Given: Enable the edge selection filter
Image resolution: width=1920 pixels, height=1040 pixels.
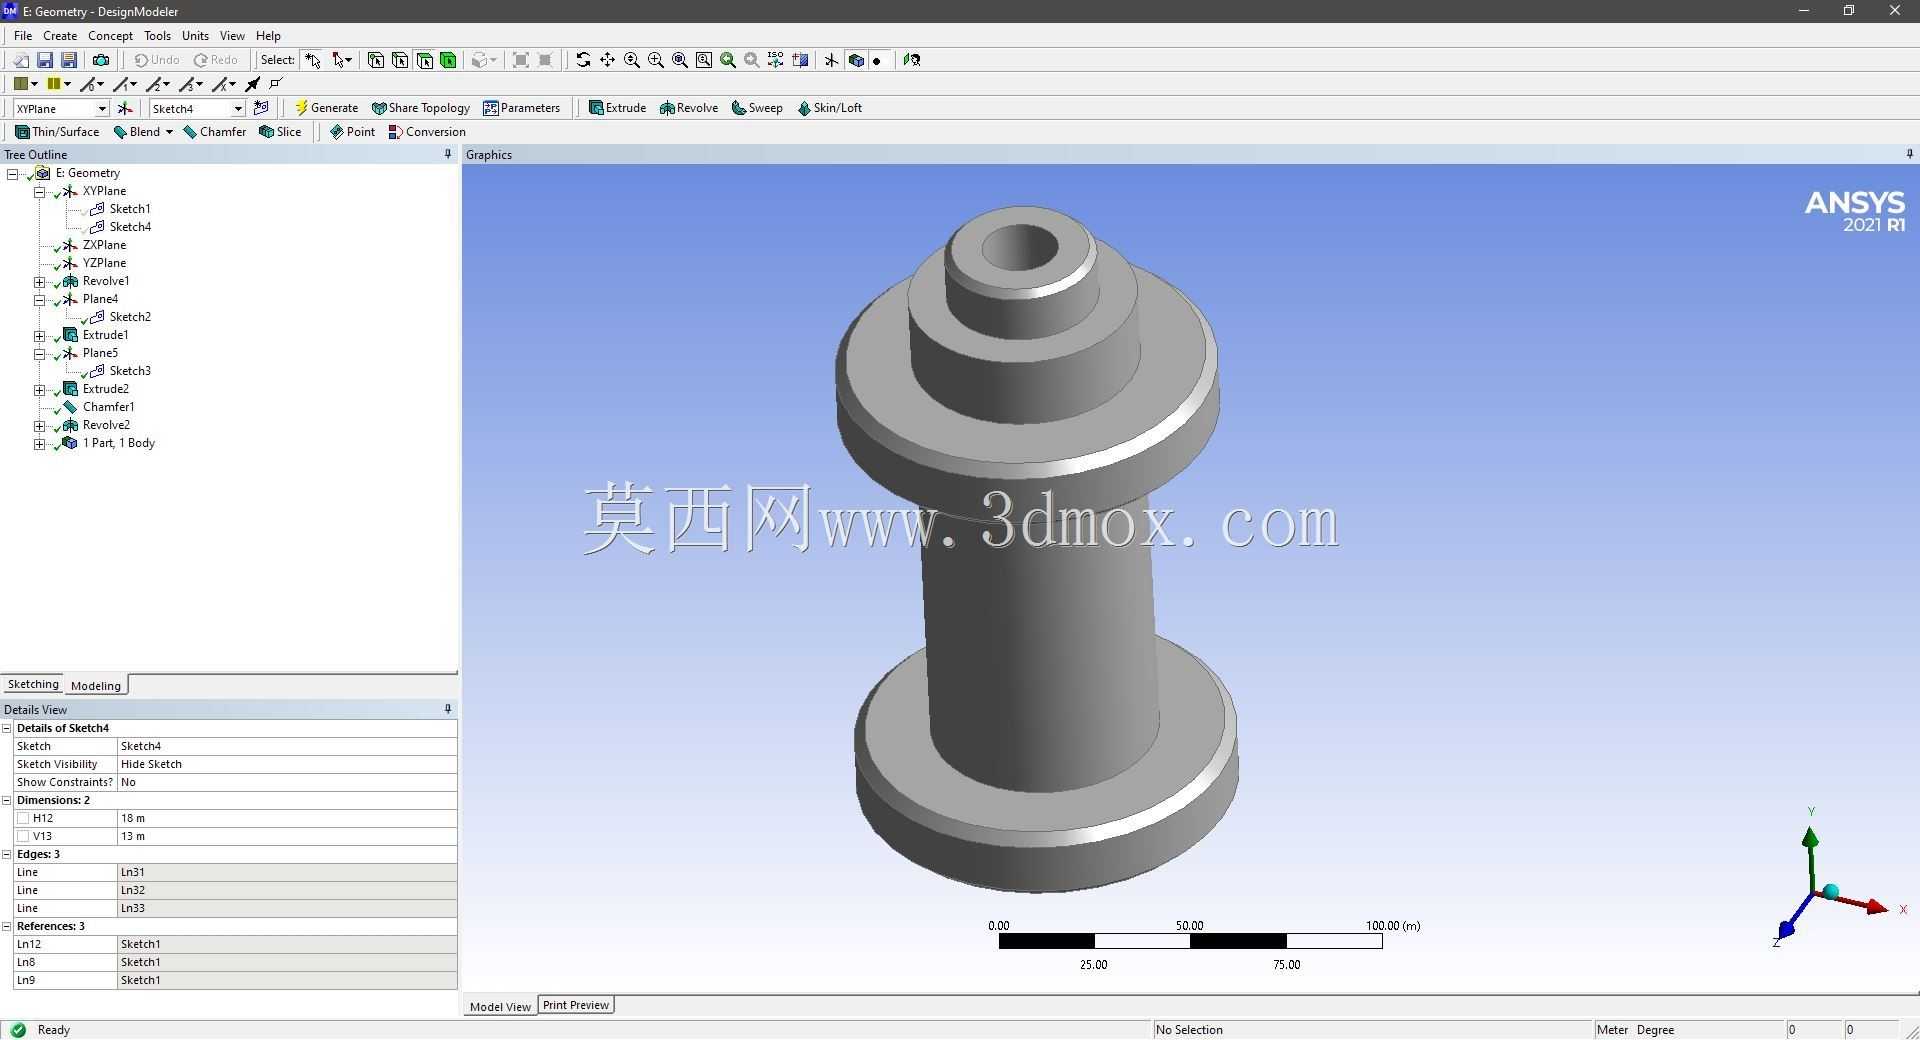Looking at the screenshot, I should pos(400,60).
